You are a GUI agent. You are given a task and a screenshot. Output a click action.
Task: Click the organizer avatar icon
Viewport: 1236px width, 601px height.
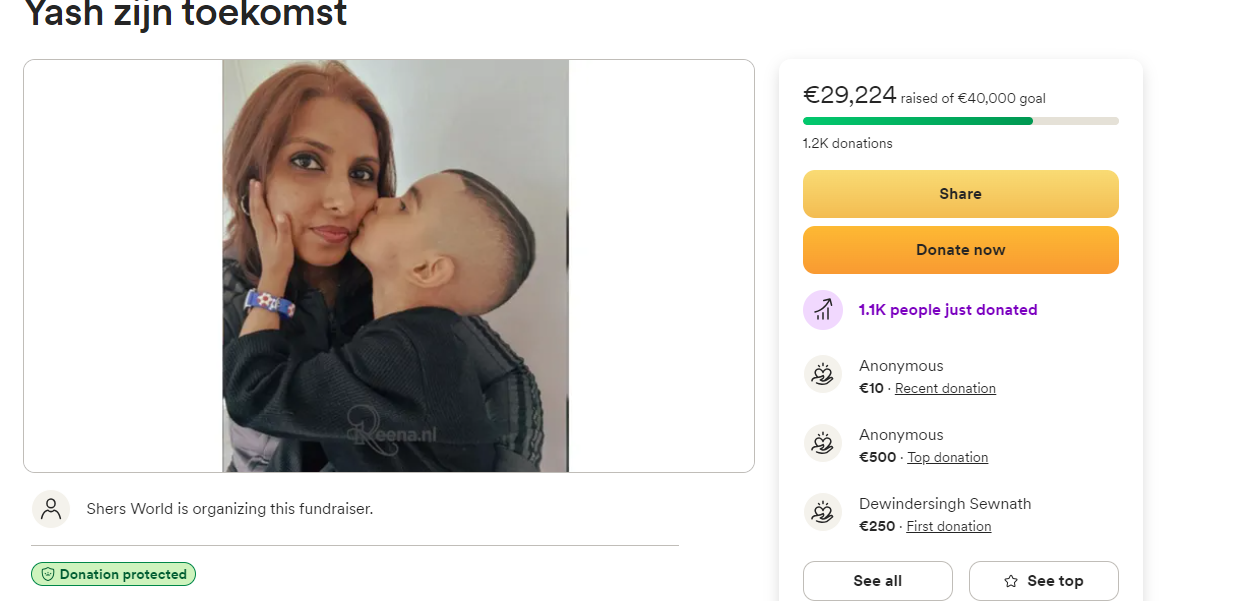(x=51, y=509)
